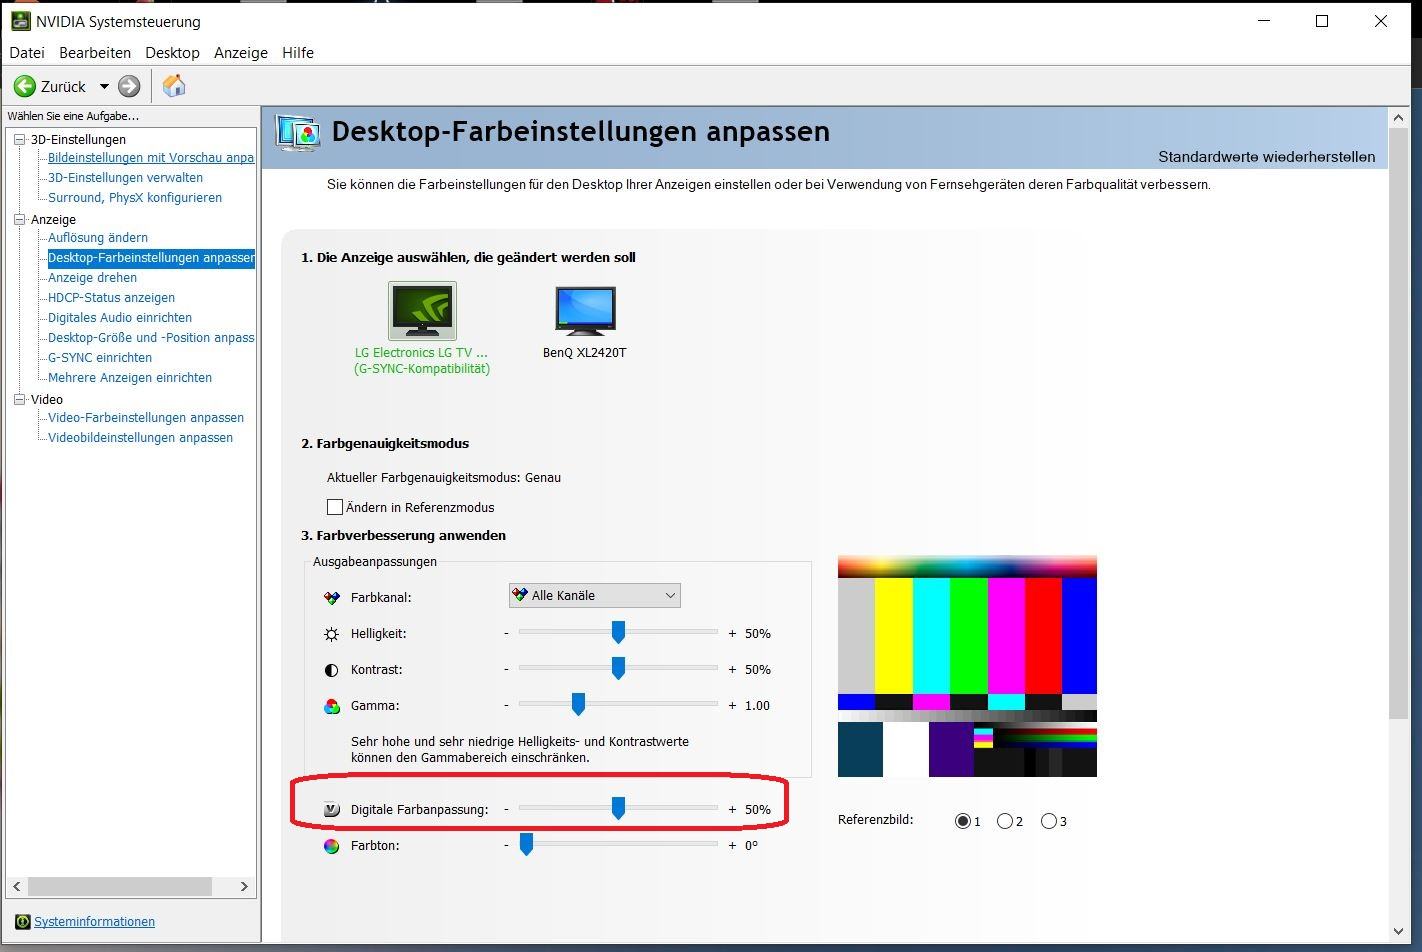This screenshot has width=1422, height=952.
Task: Open Anzeige drehen in tree
Action: click(x=92, y=278)
